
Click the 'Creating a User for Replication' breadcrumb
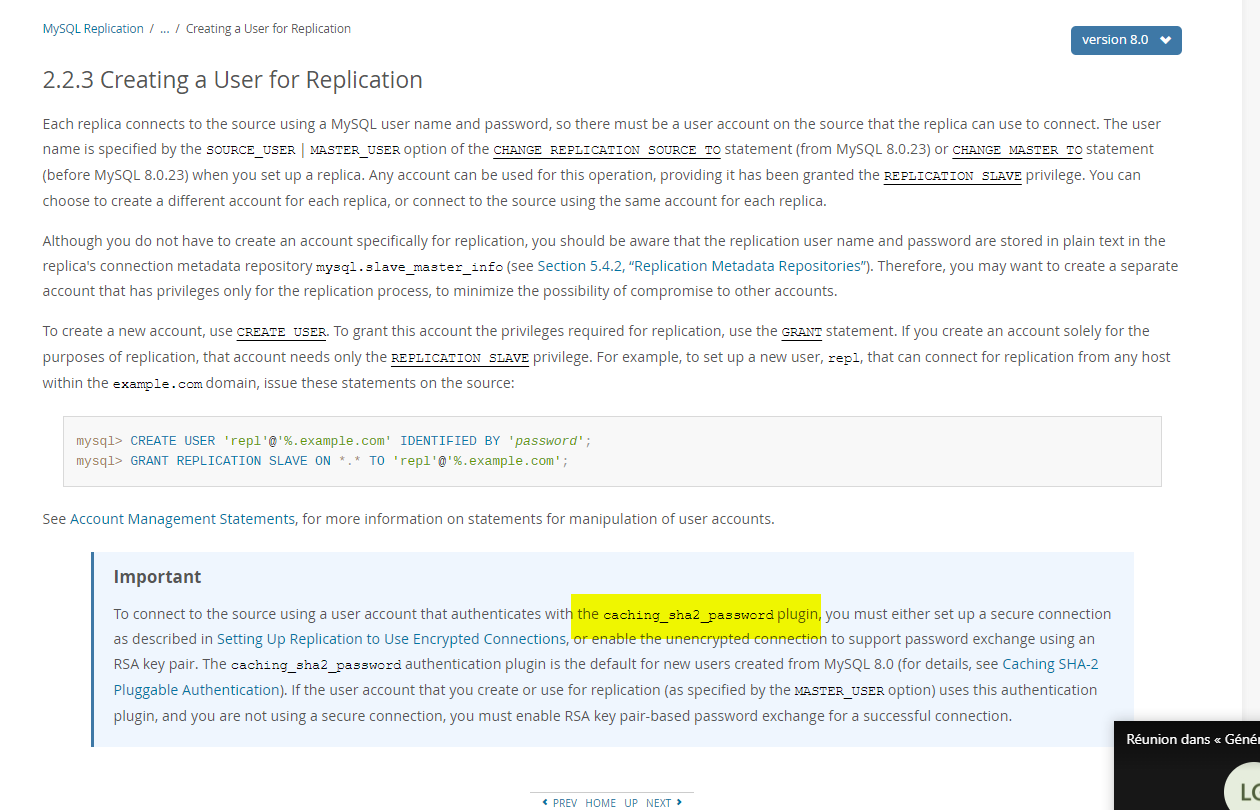point(268,29)
